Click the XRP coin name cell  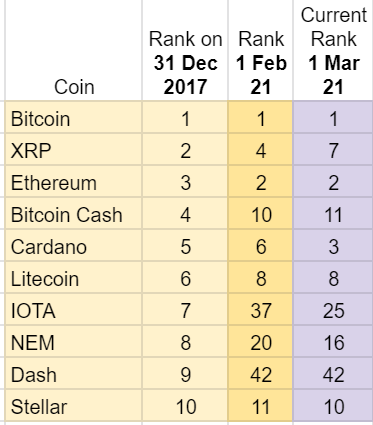(74, 149)
